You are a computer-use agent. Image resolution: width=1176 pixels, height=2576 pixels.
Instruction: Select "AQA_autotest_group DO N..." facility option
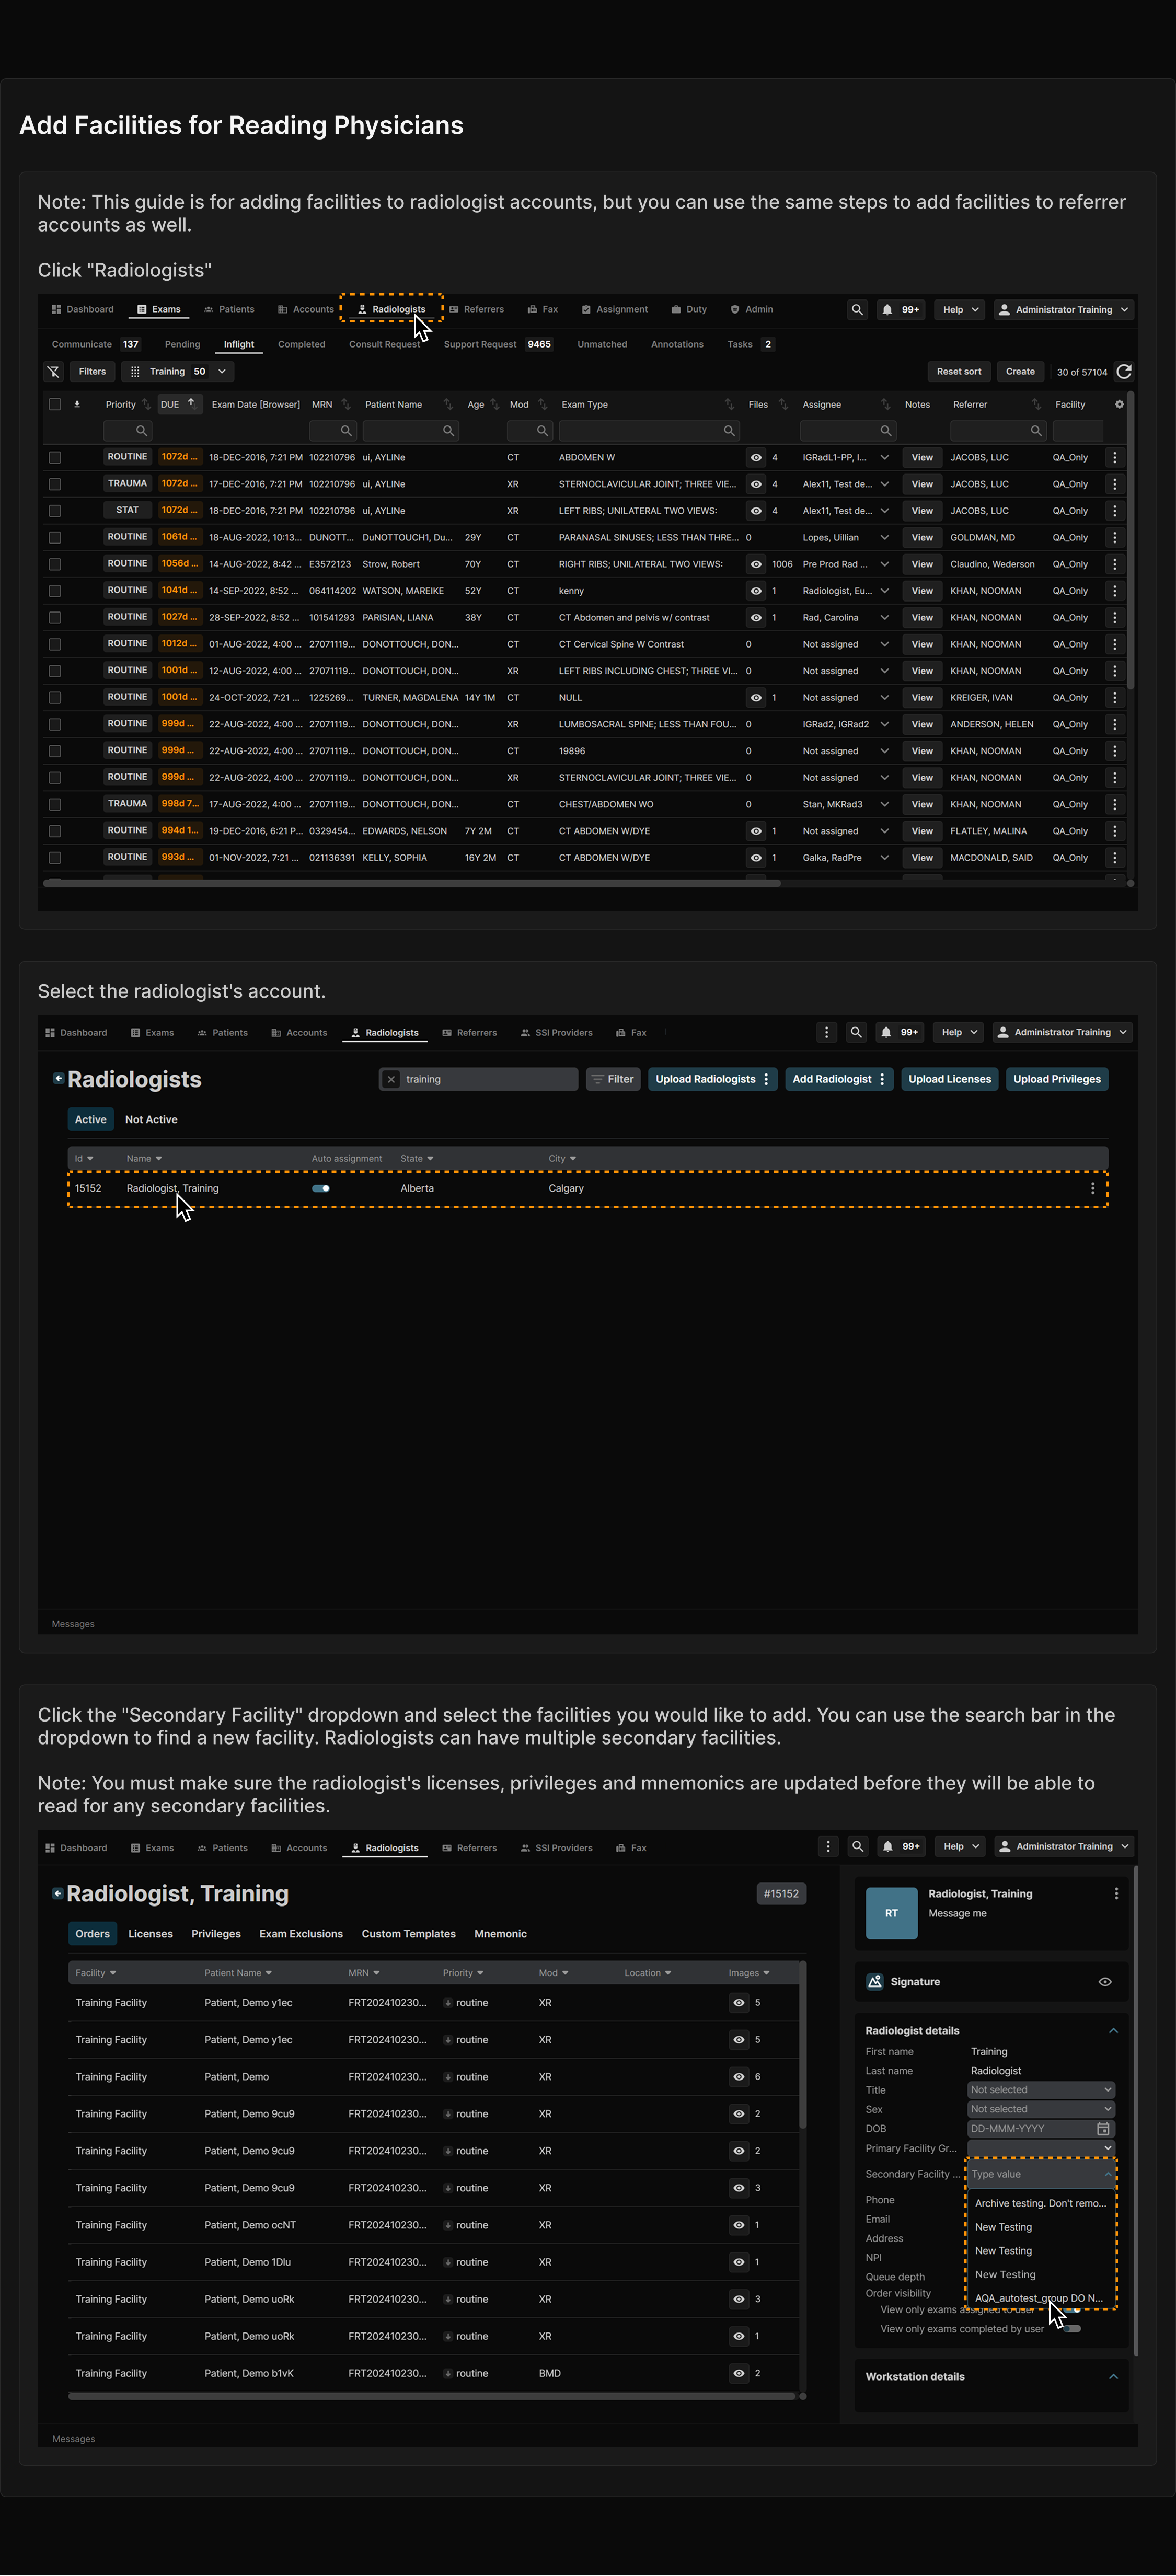point(1039,2297)
